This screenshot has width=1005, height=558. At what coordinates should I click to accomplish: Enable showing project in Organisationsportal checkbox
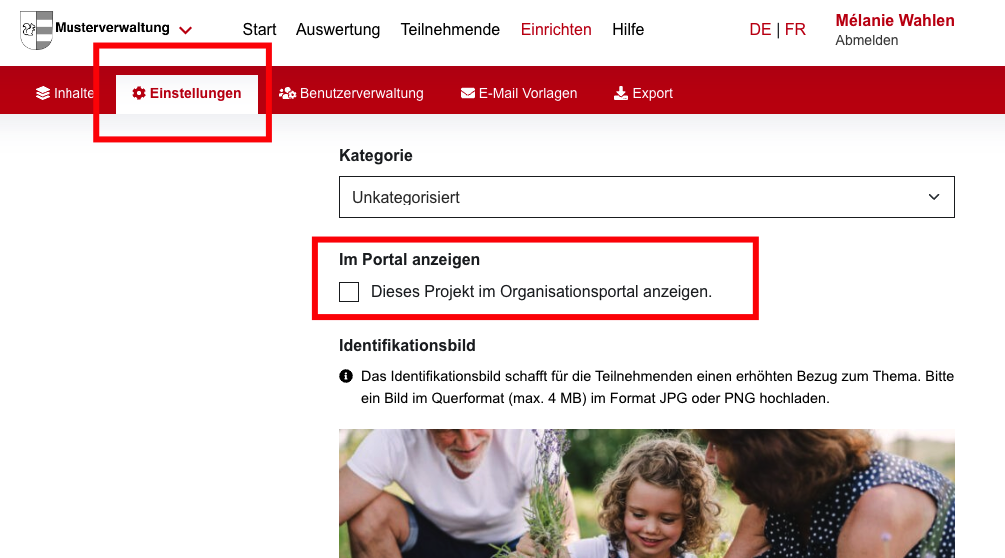(349, 291)
